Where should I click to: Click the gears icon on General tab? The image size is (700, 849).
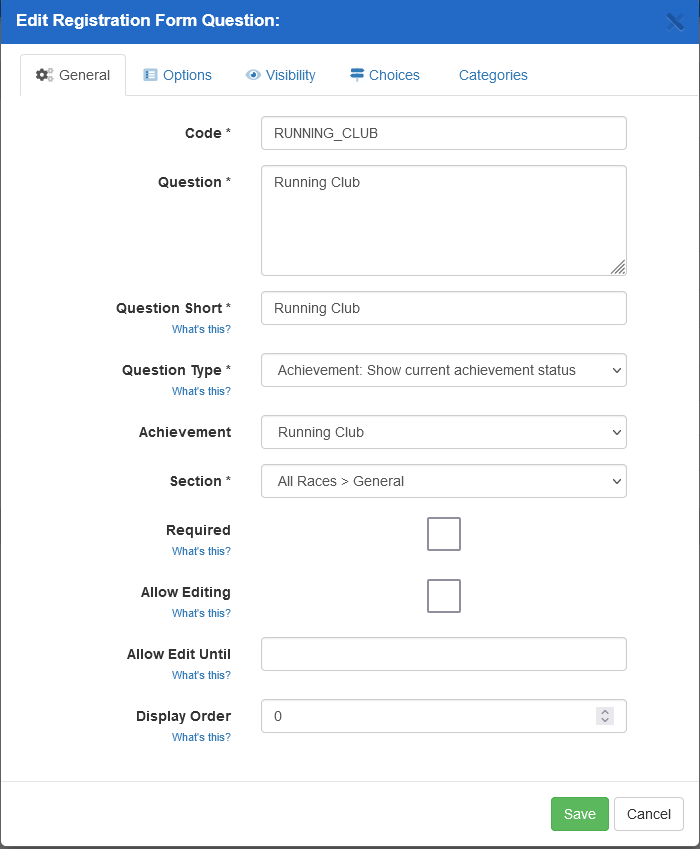tap(44, 75)
